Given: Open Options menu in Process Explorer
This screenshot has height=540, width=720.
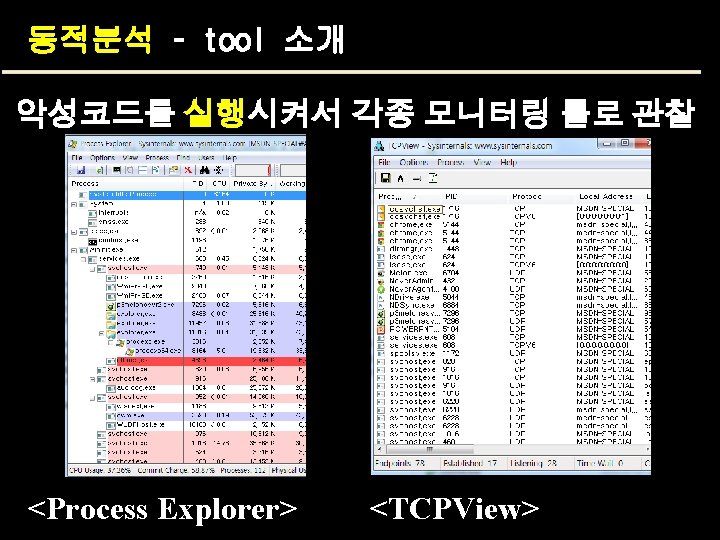Looking at the screenshot, I should pos(102,158).
